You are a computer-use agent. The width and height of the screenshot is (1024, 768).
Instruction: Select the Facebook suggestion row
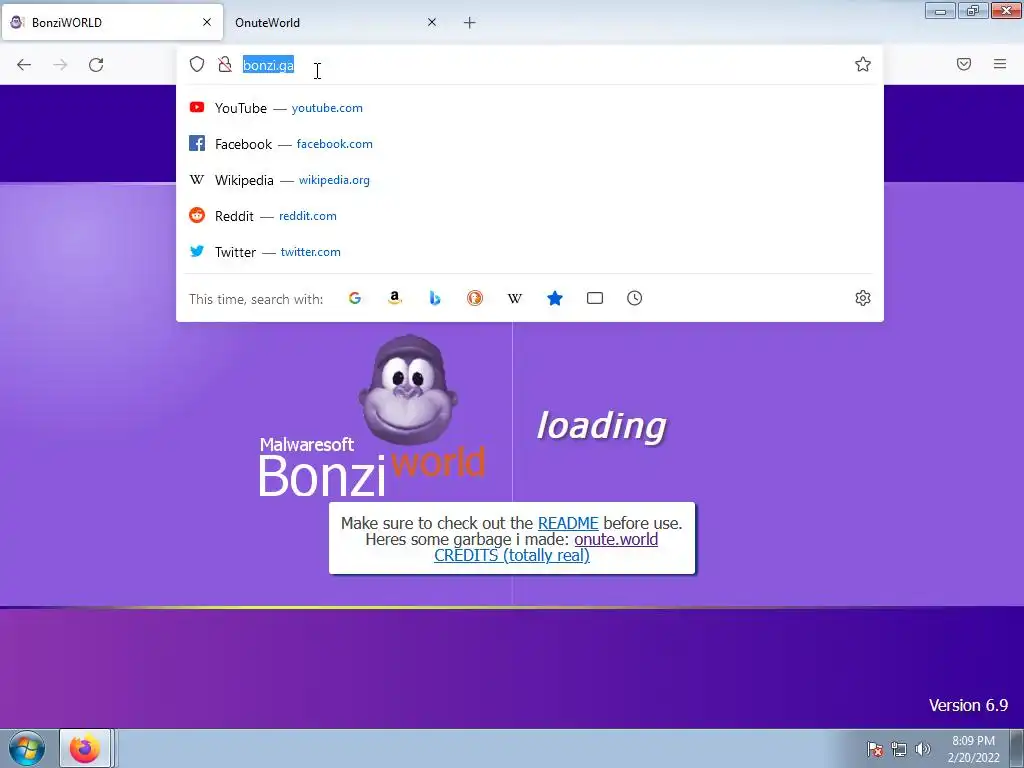530,144
